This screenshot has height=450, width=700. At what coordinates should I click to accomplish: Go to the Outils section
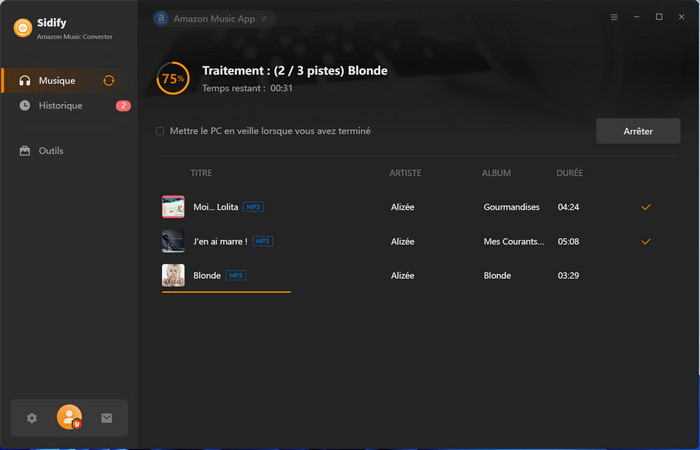pyautogui.click(x=51, y=151)
